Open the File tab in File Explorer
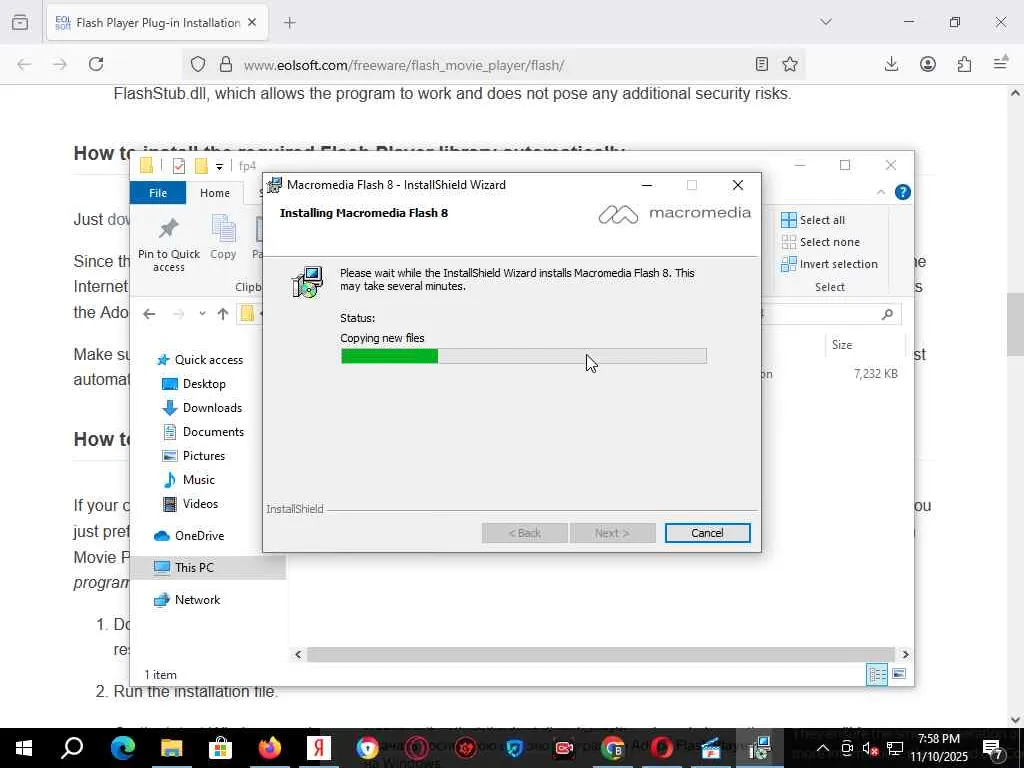Image resolution: width=1024 pixels, height=768 pixels. coord(158,193)
